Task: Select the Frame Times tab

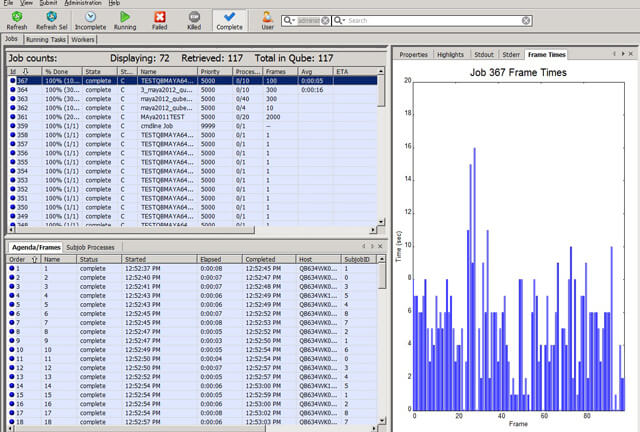Action: tap(546, 54)
